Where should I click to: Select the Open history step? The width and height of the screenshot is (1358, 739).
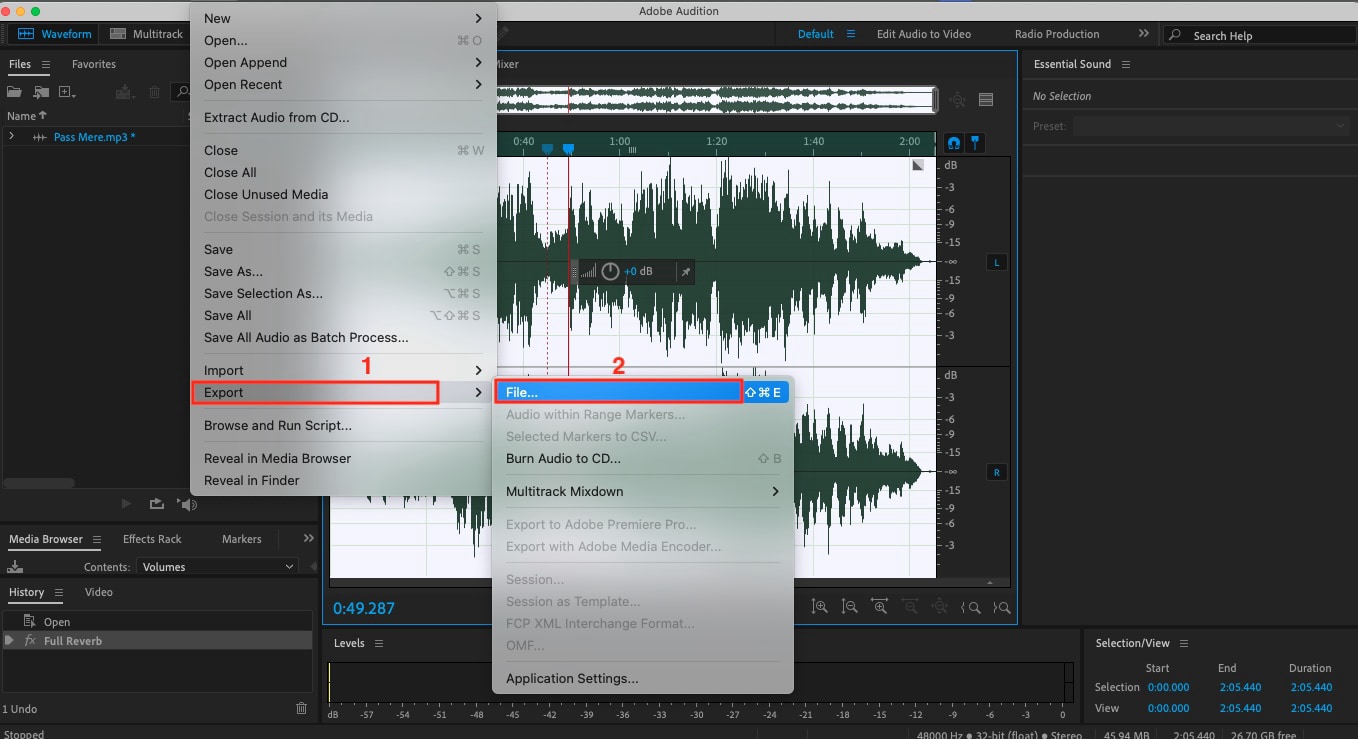coord(158,622)
